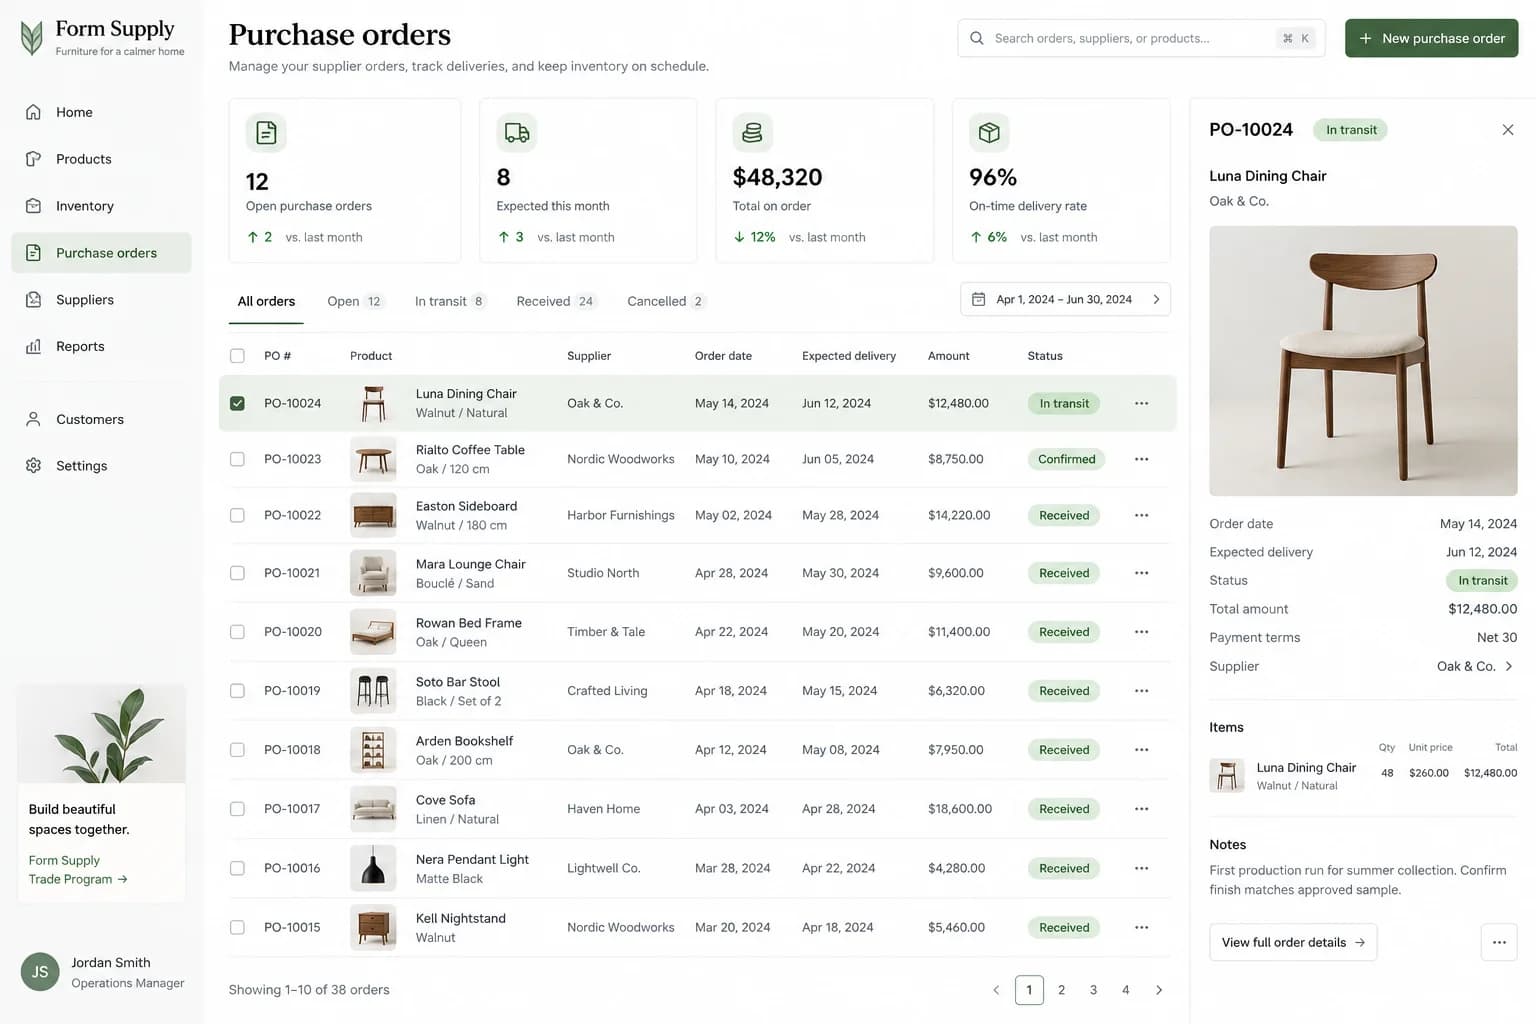Viewport: 1536px width, 1024px height.
Task: Open more options beside View full order details
Action: point(1498,942)
